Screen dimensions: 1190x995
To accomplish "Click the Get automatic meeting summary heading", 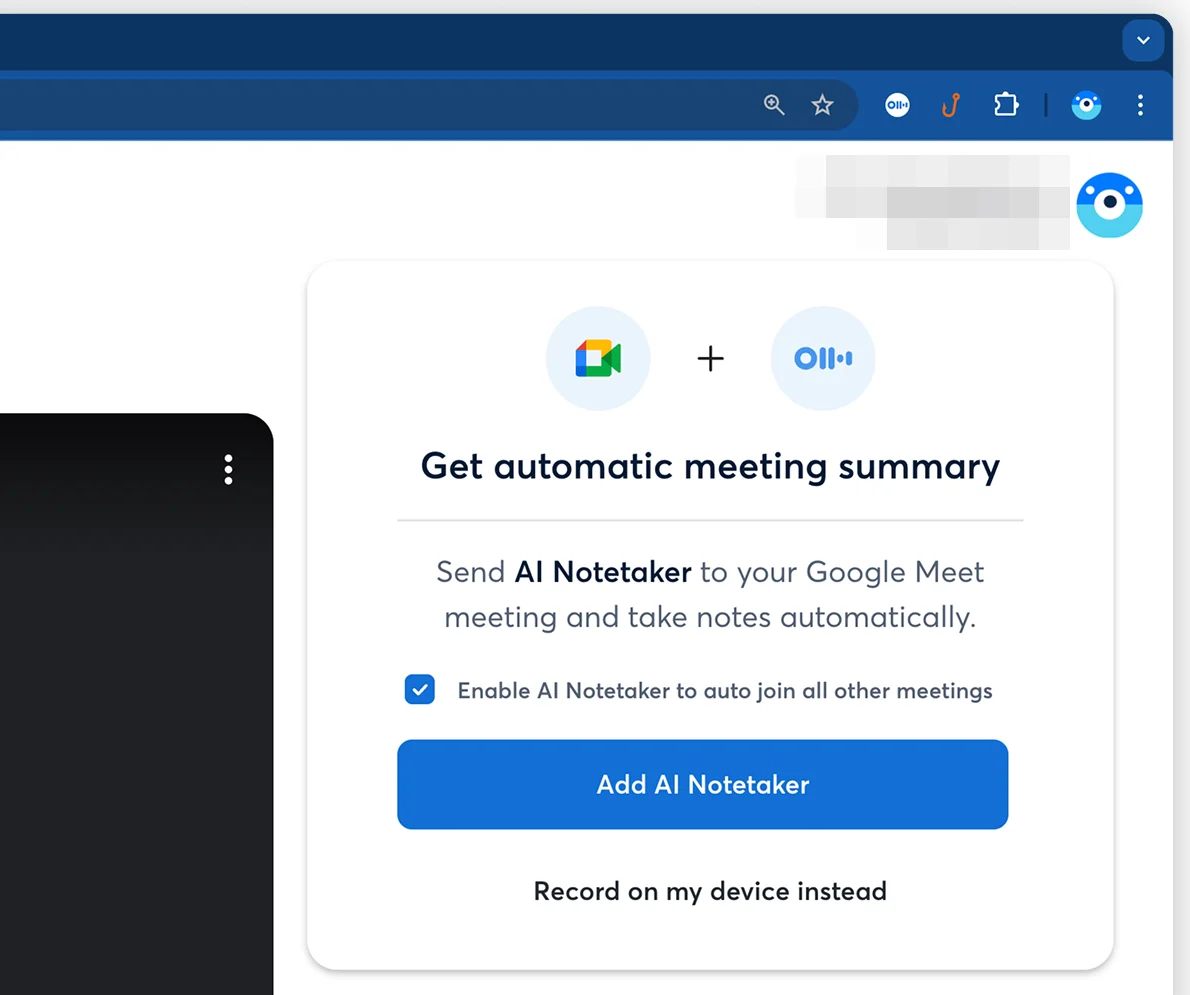I will [x=710, y=466].
